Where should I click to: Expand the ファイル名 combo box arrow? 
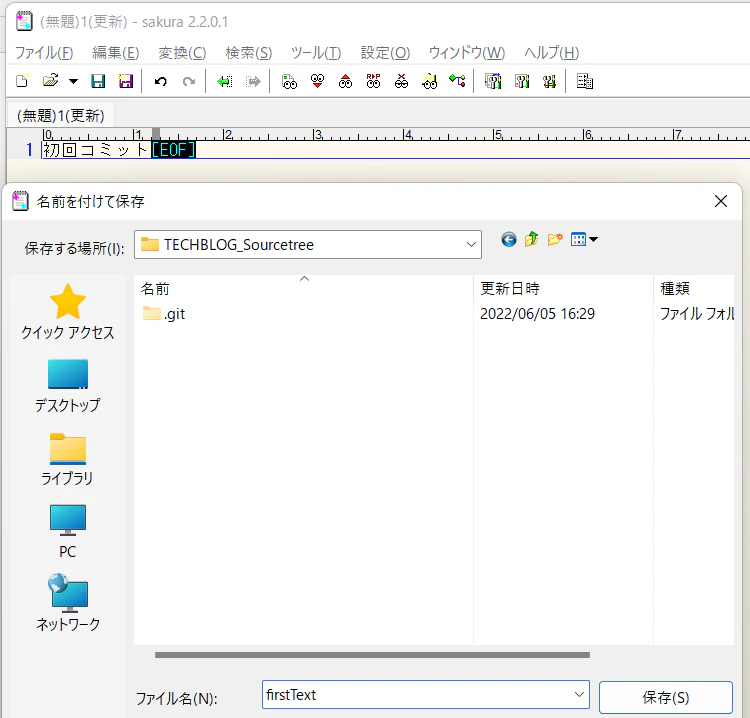pos(579,695)
